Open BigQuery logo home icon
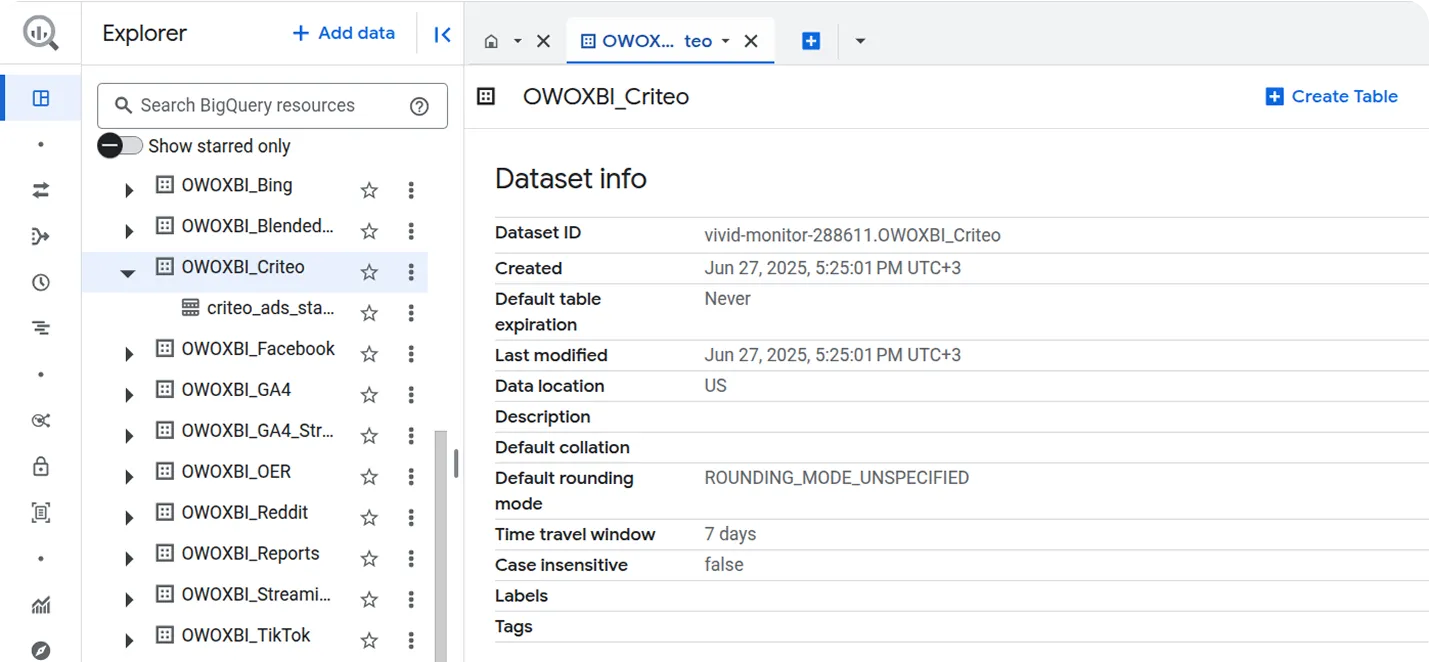Viewport: 1429px width, 662px height. (41, 33)
